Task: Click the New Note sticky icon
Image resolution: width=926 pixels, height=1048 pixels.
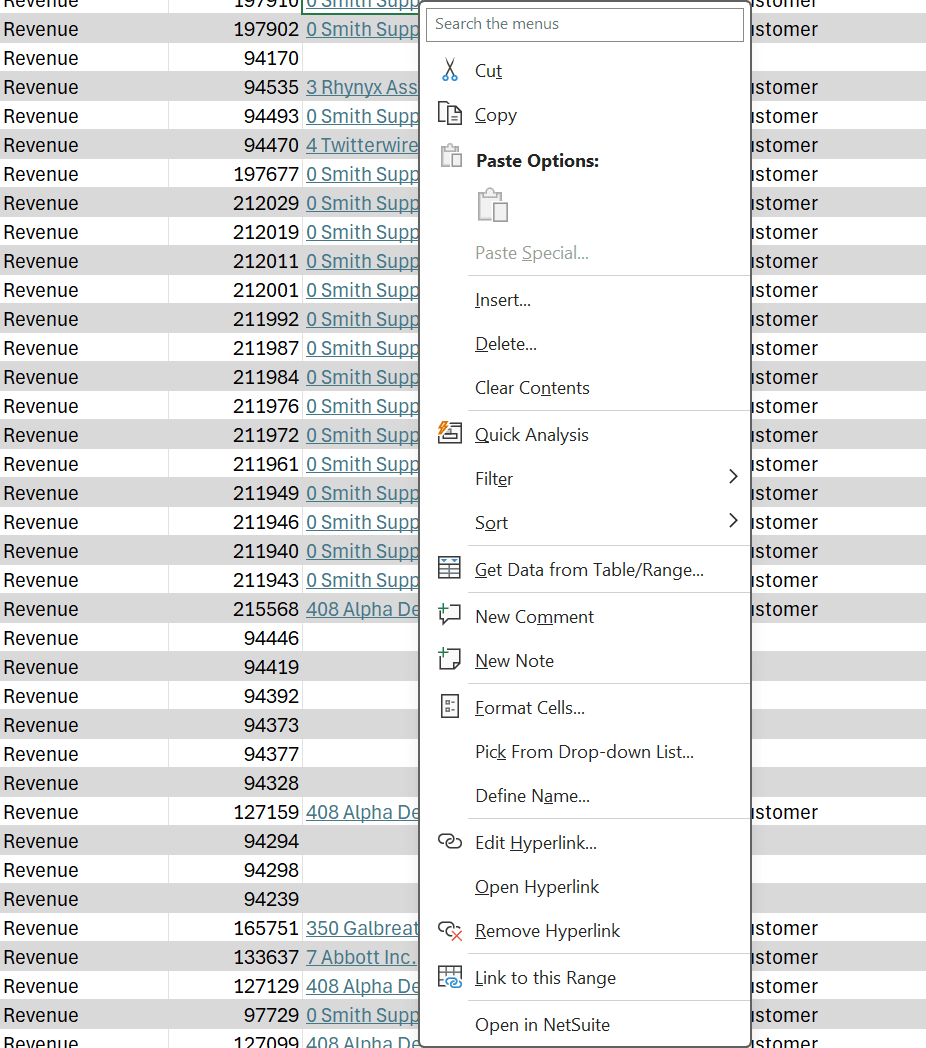Action: coord(449,659)
